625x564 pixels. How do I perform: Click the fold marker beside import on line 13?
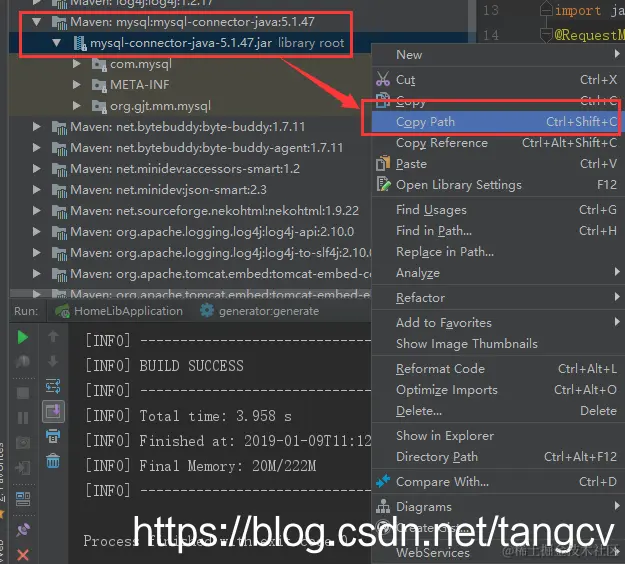[x=546, y=9]
